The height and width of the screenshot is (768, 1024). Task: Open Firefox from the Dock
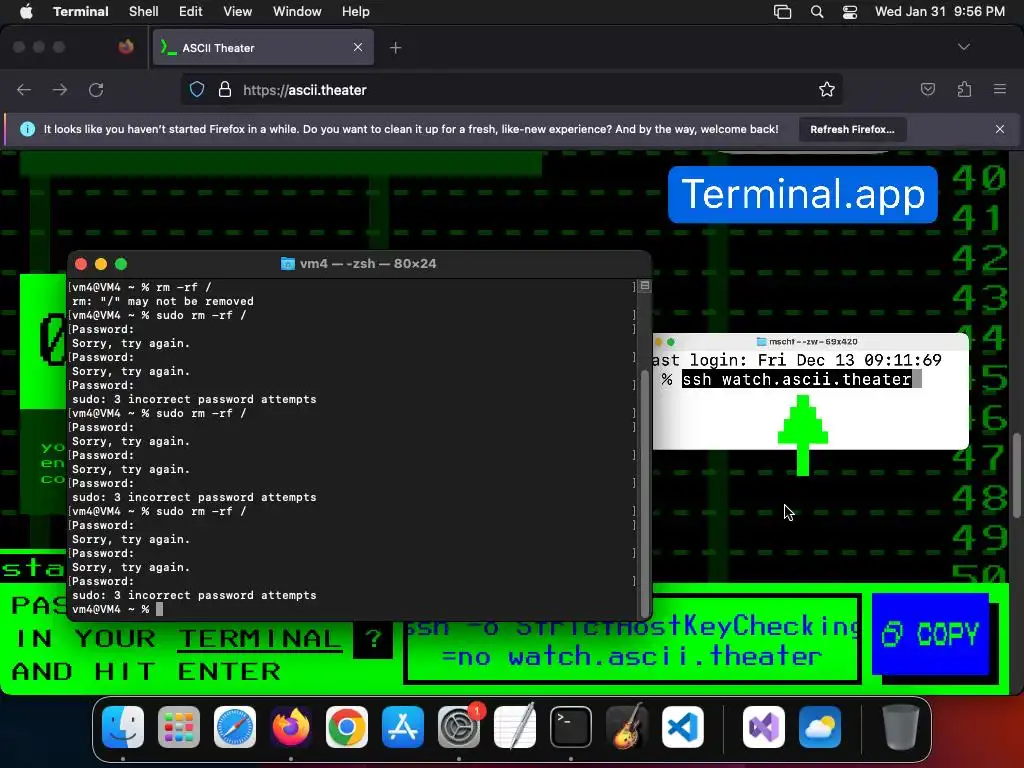291,727
